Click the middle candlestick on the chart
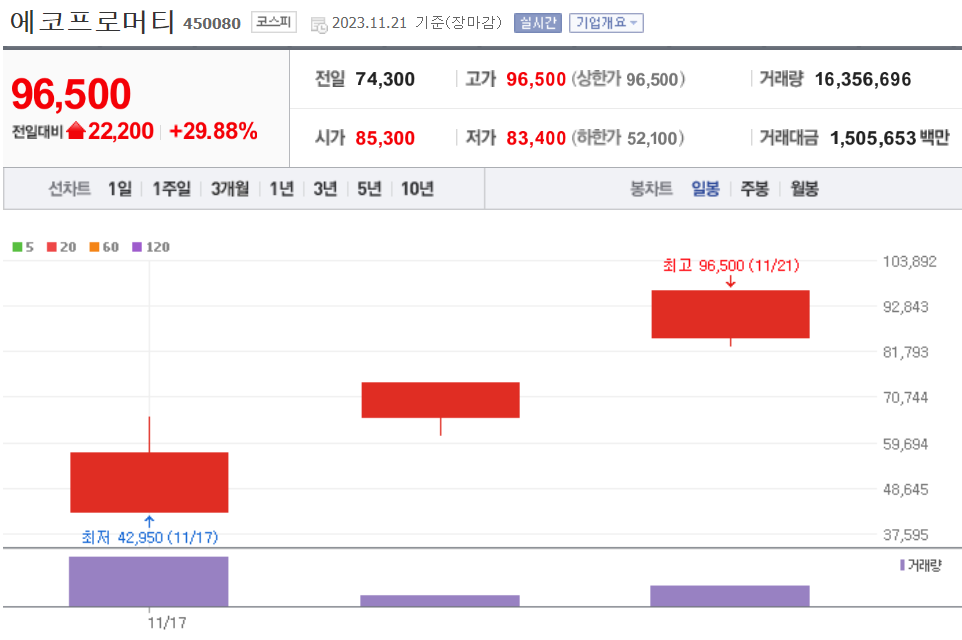 click(x=441, y=400)
